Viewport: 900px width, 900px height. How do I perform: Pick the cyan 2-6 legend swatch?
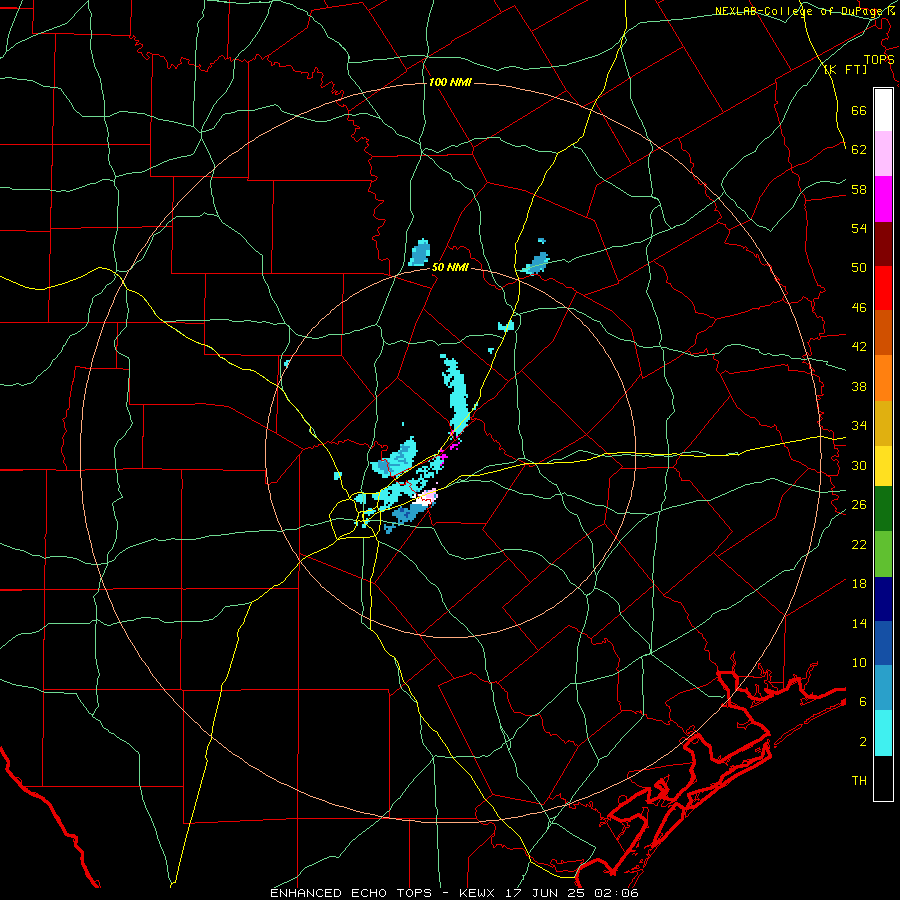click(x=883, y=733)
